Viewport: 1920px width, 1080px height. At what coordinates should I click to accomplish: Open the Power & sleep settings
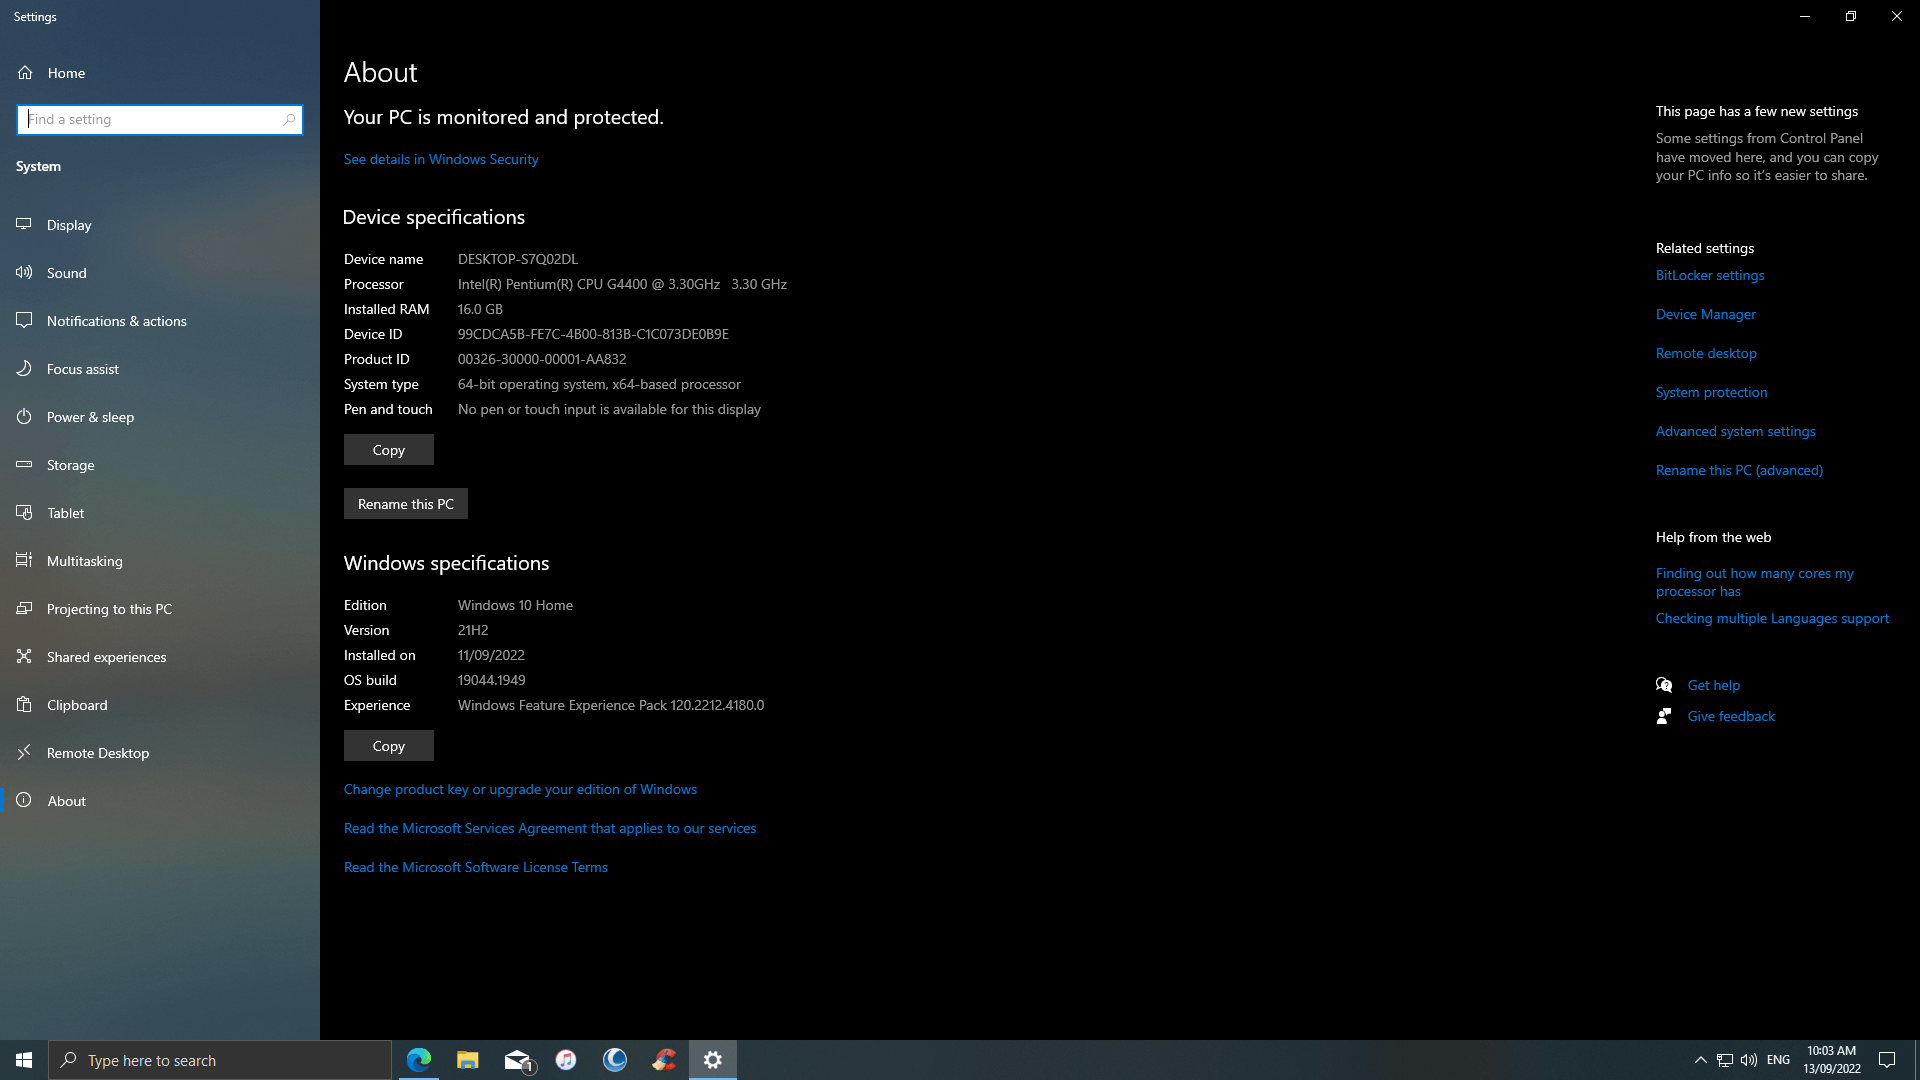(160, 417)
